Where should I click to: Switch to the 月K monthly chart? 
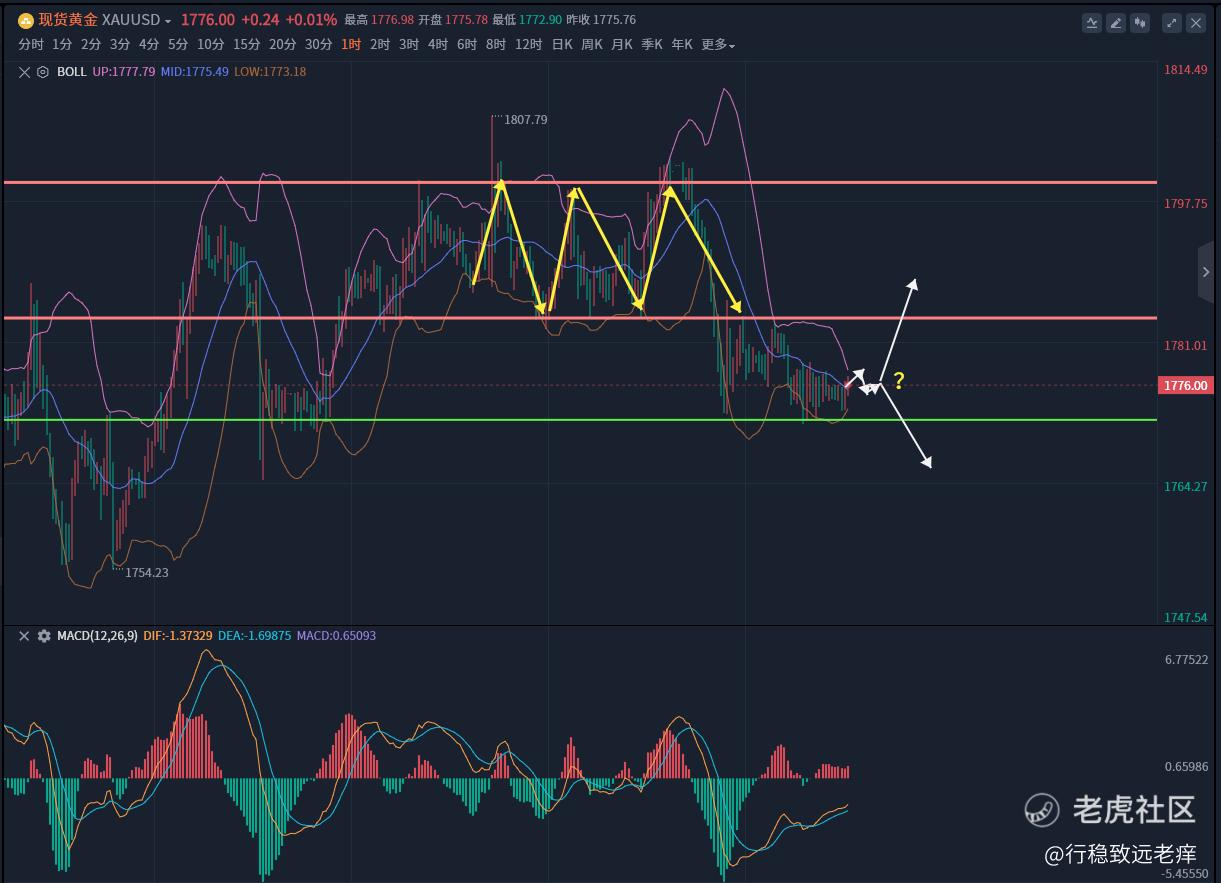[x=622, y=45]
